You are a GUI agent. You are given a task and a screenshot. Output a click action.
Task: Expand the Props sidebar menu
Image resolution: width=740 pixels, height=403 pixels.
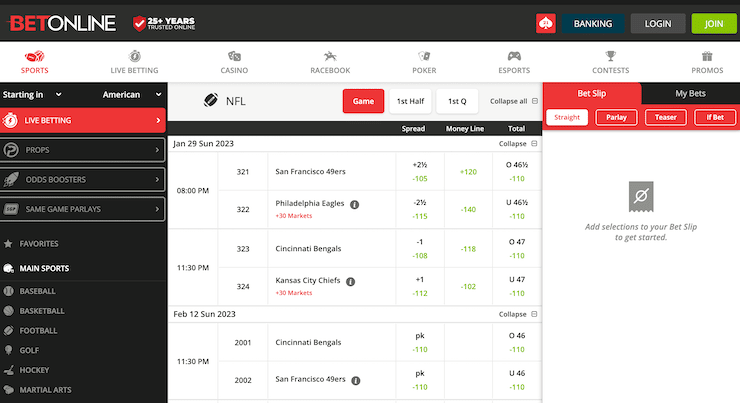[83, 150]
